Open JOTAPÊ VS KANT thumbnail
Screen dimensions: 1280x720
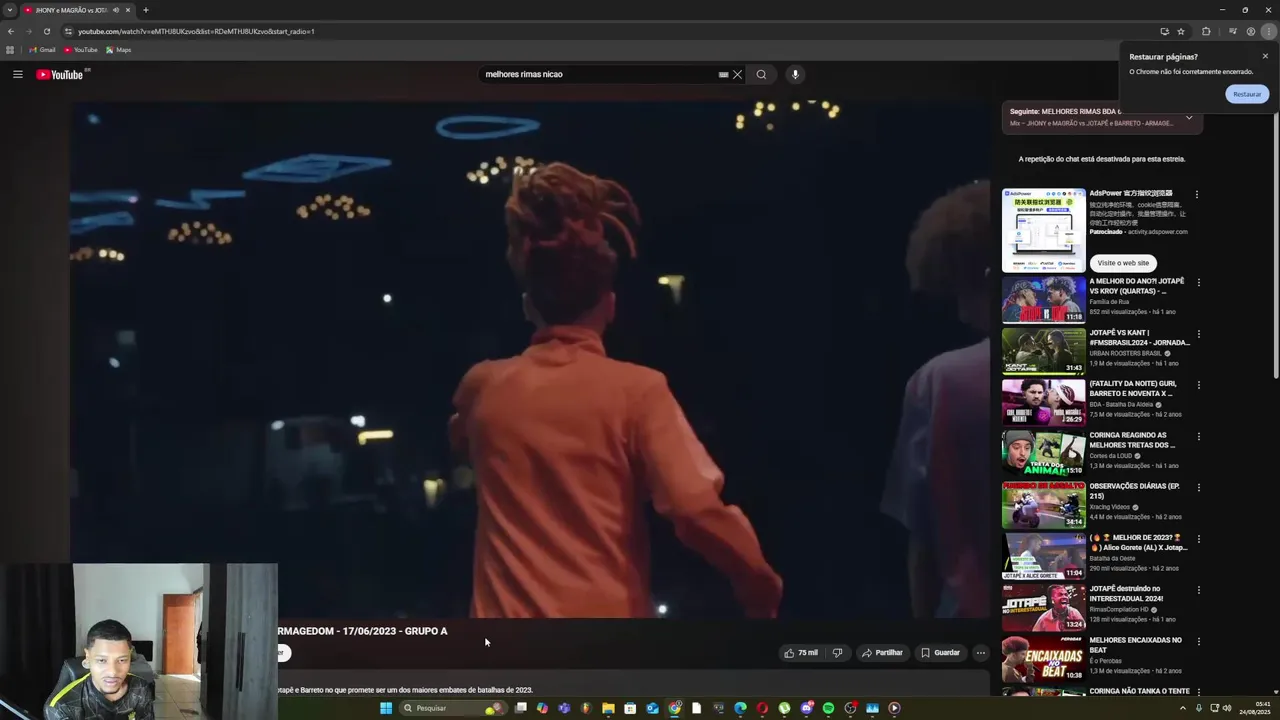tap(1043, 351)
